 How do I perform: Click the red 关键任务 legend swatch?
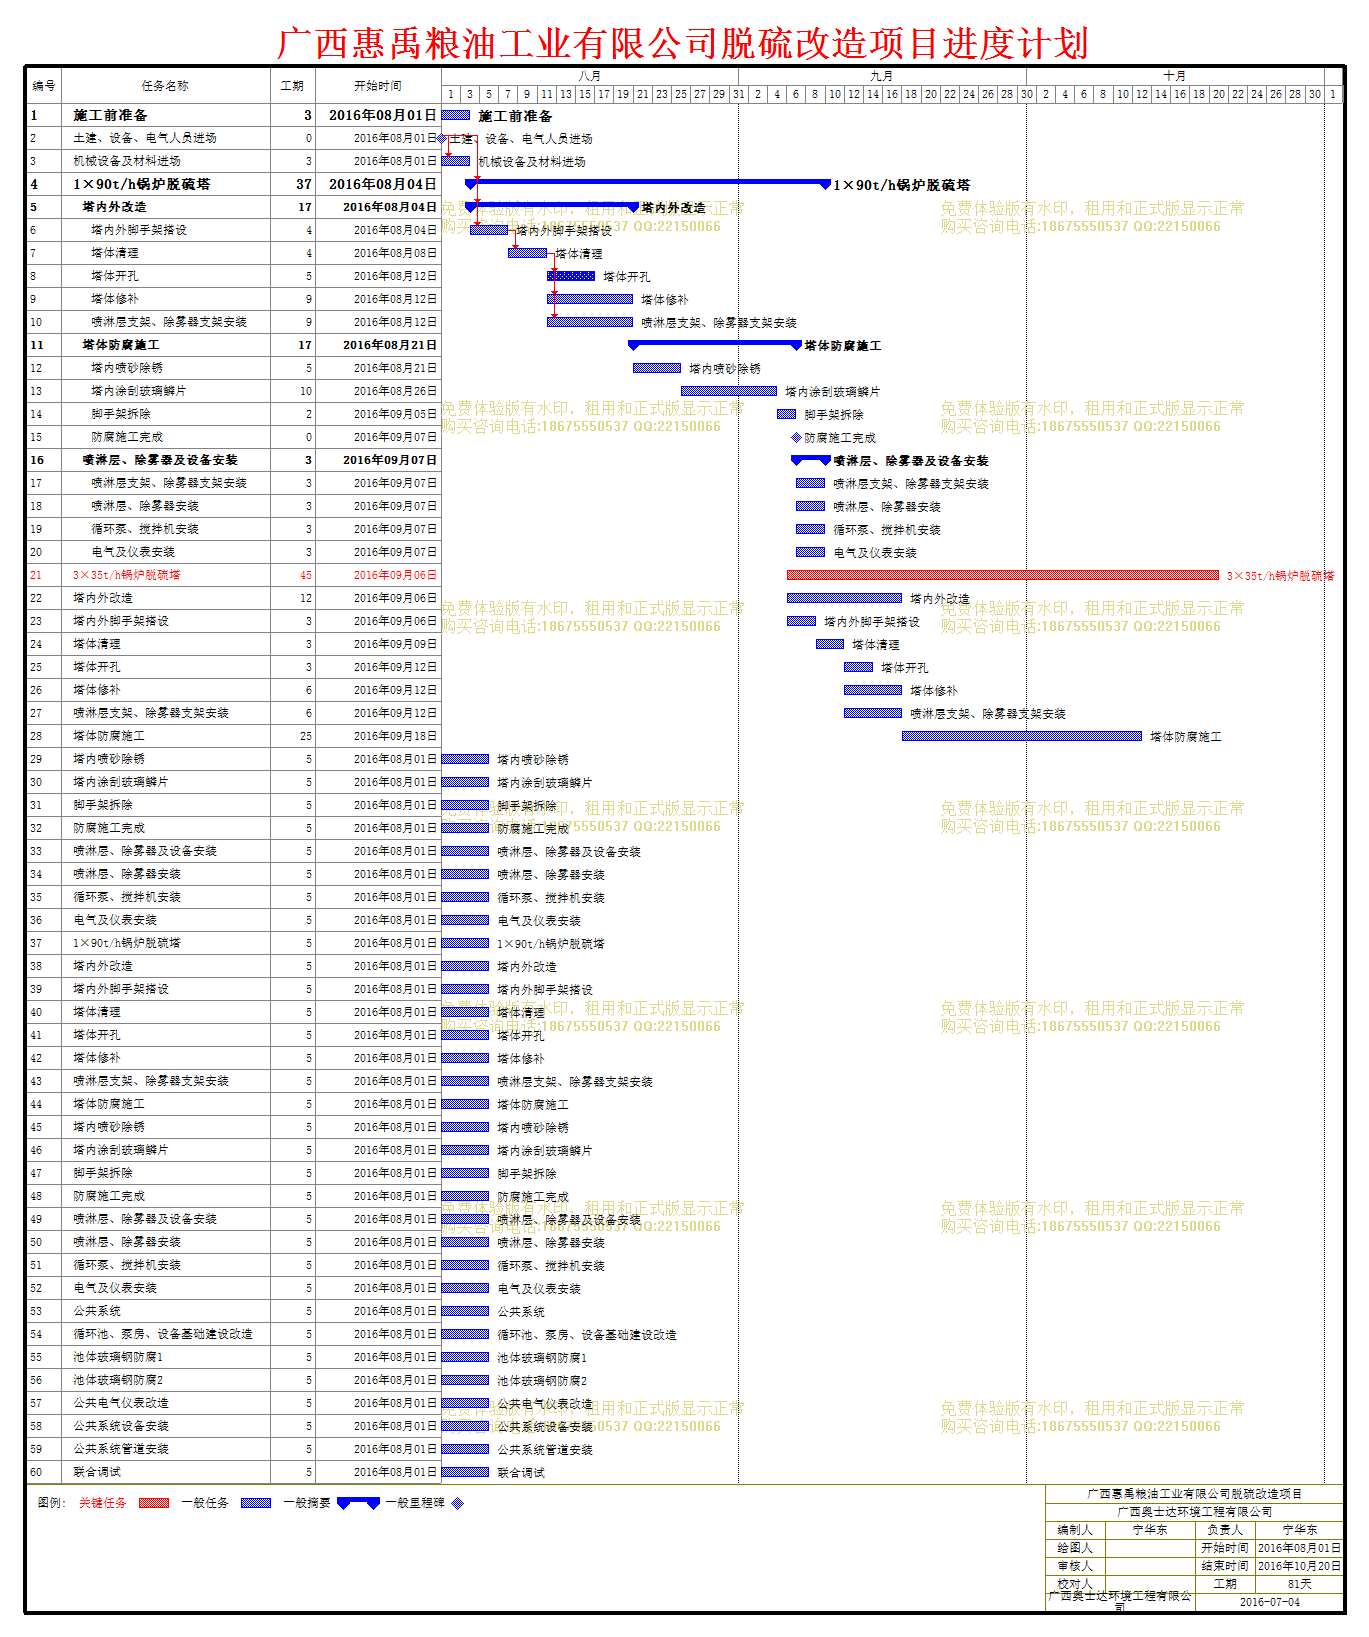pos(154,1503)
